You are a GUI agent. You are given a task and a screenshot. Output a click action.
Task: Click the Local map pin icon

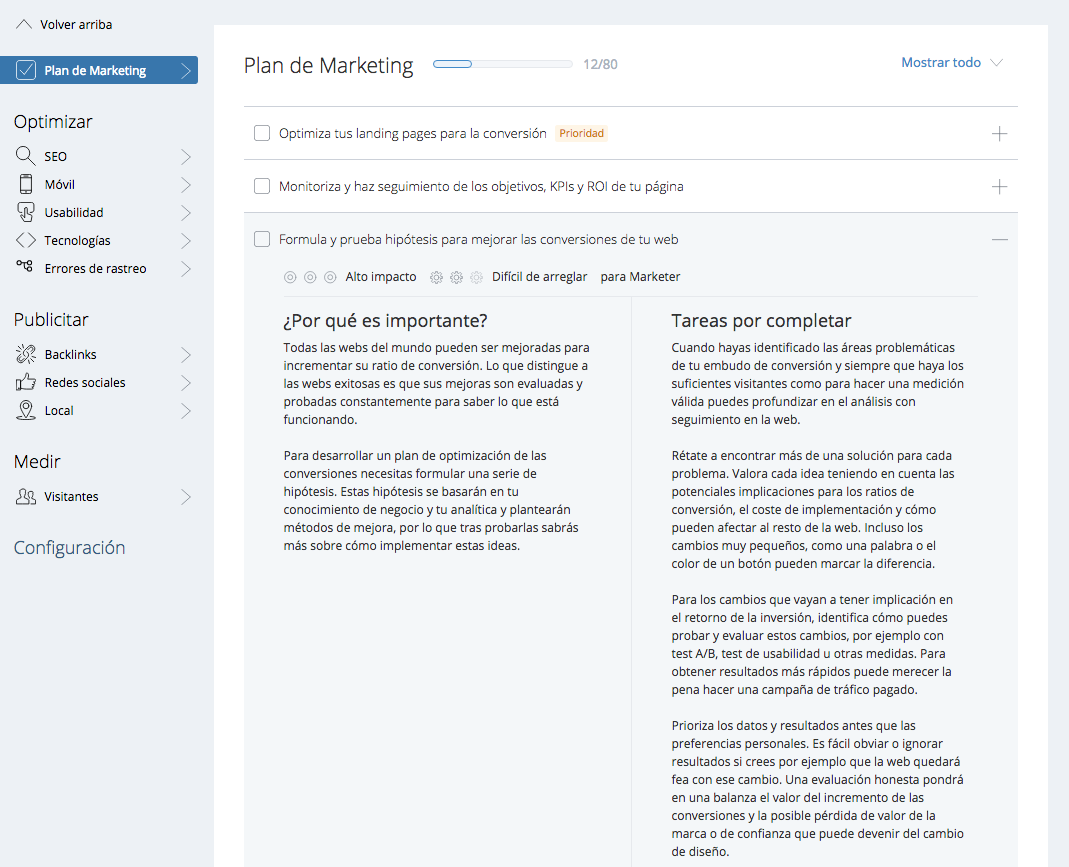tap(26, 411)
